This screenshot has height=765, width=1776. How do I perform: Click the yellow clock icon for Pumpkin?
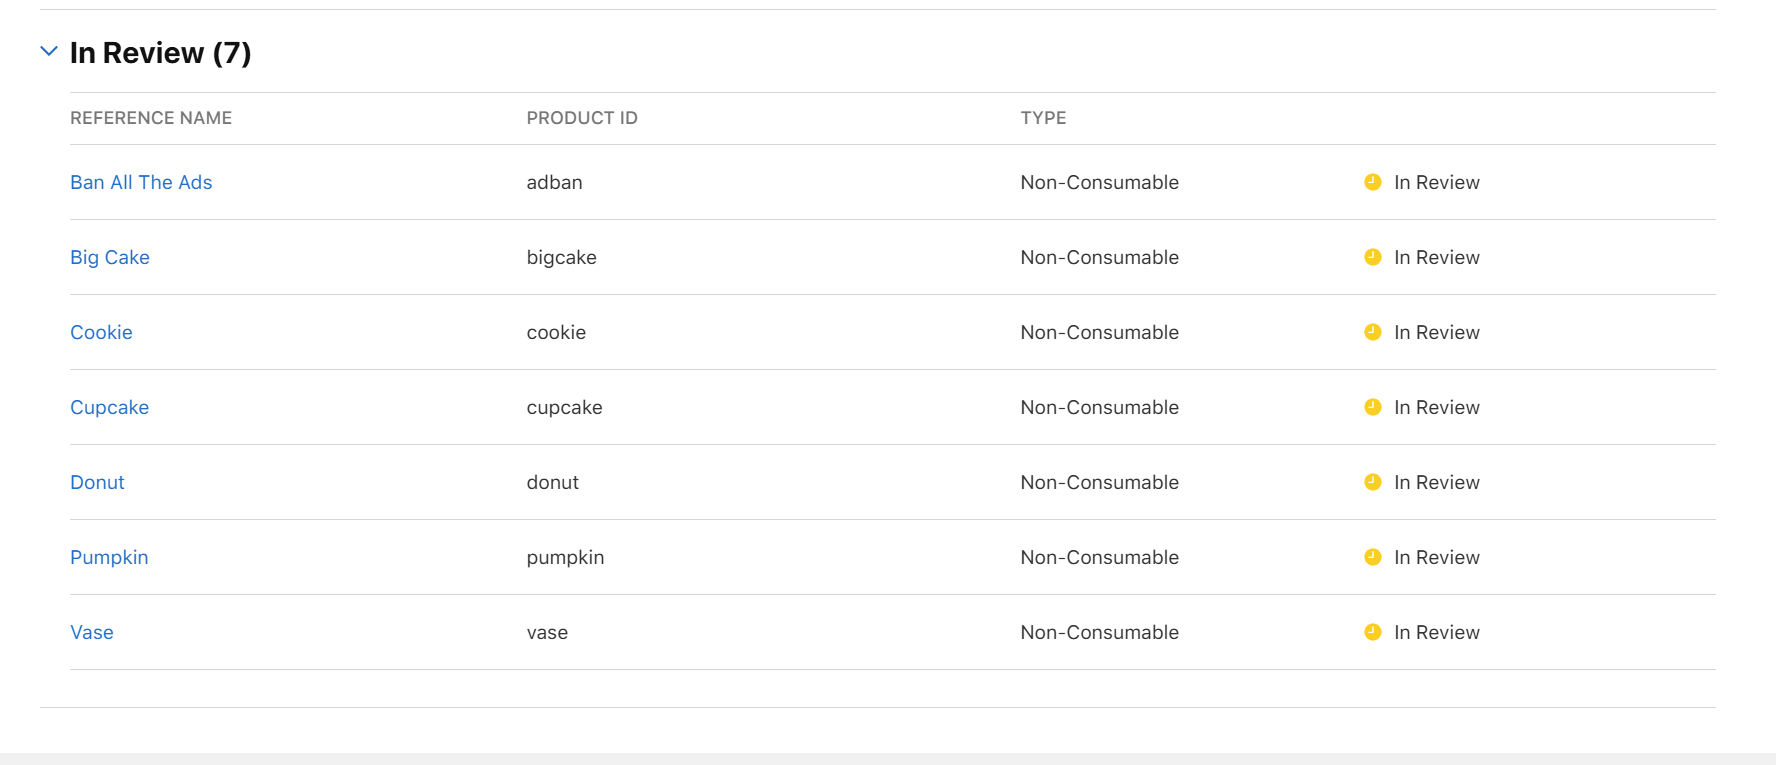[x=1373, y=557]
